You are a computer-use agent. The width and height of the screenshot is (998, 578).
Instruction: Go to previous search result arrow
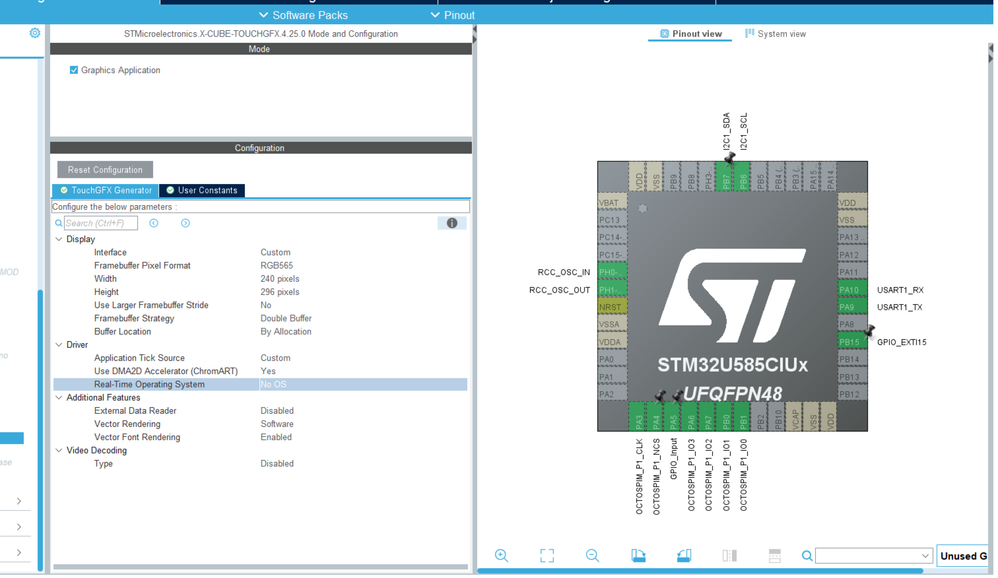pyautogui.click(x=153, y=223)
